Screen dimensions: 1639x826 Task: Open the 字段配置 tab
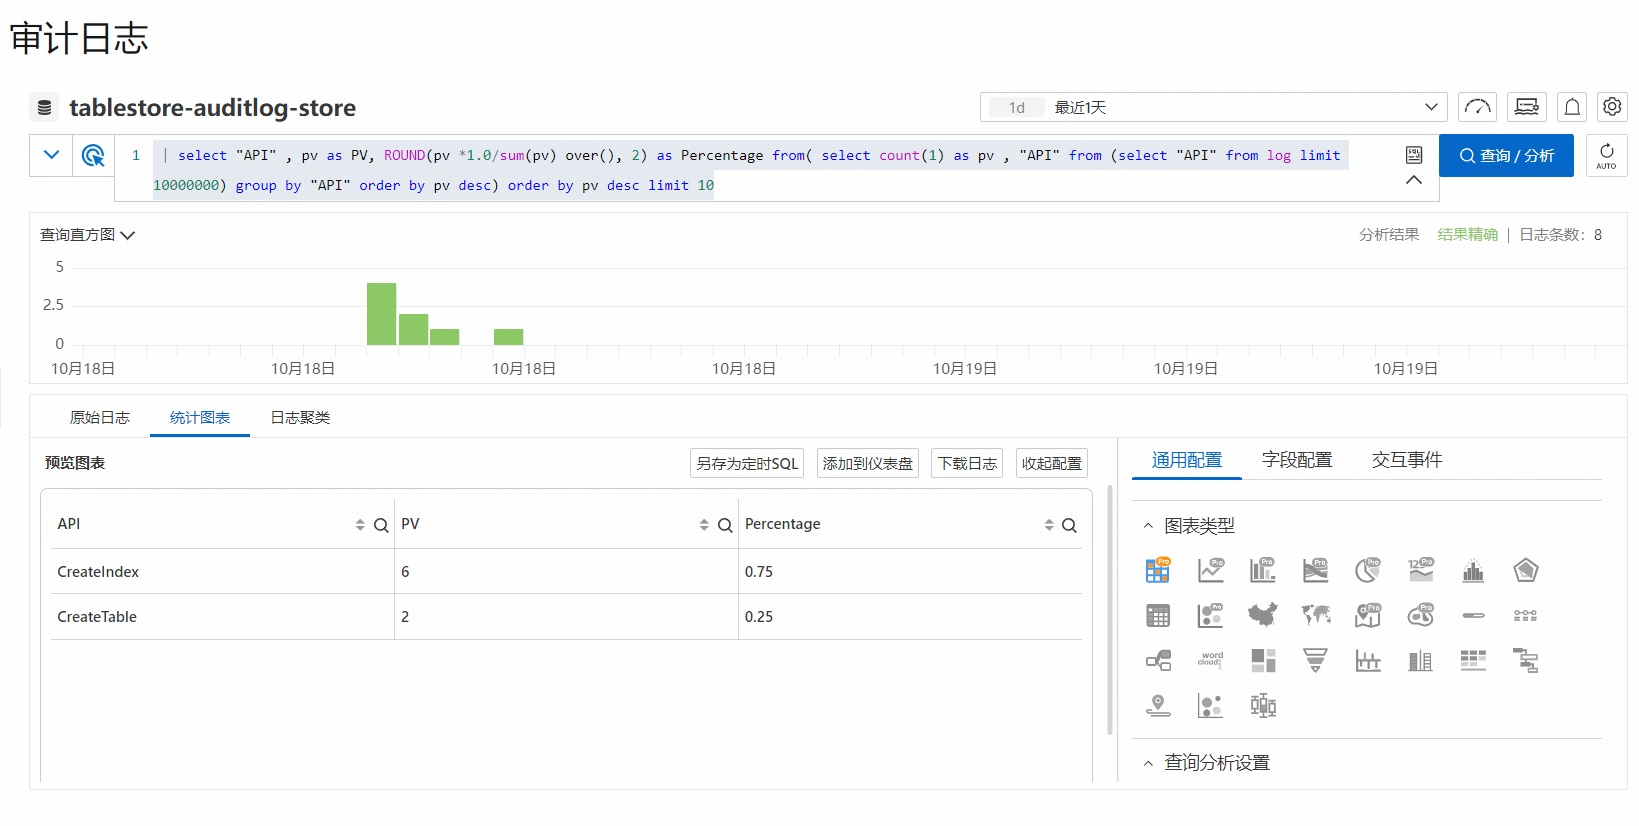click(1297, 460)
